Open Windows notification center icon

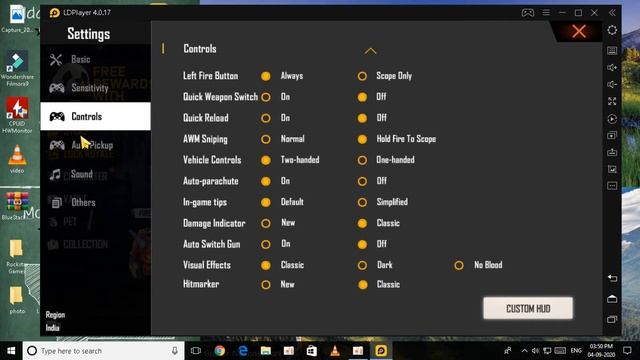click(x=627, y=351)
